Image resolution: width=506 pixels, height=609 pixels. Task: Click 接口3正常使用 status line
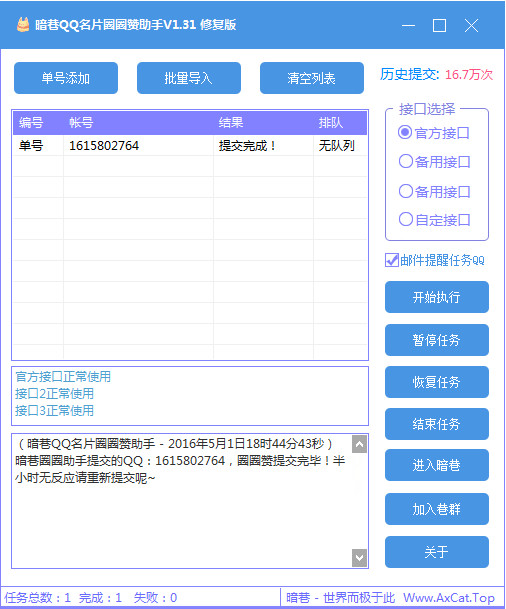(54, 411)
